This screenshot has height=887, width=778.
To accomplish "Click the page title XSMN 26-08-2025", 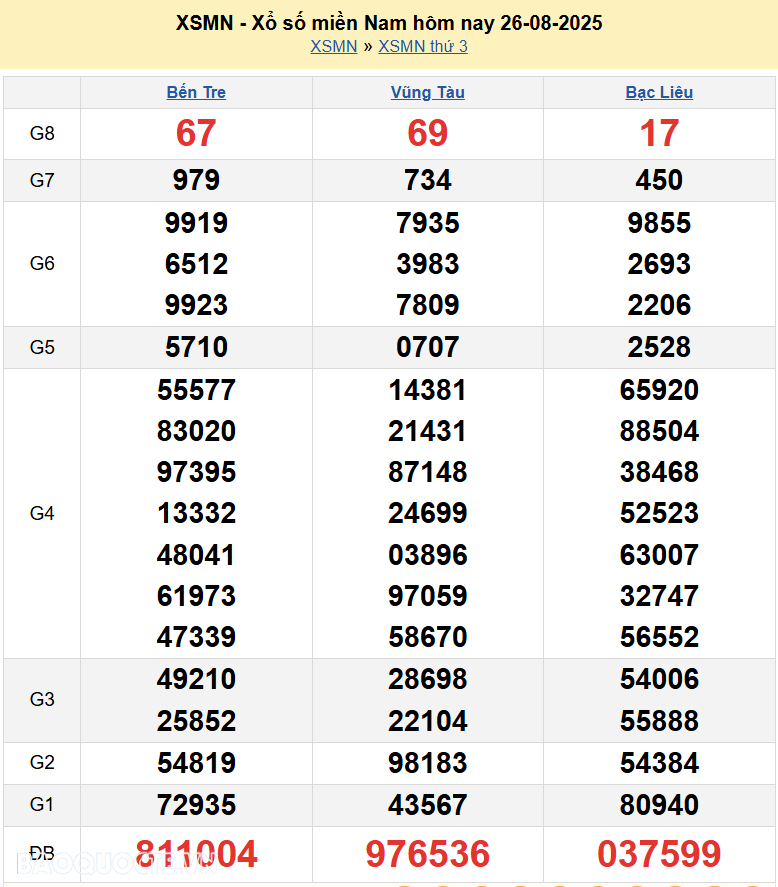I will [389, 22].
